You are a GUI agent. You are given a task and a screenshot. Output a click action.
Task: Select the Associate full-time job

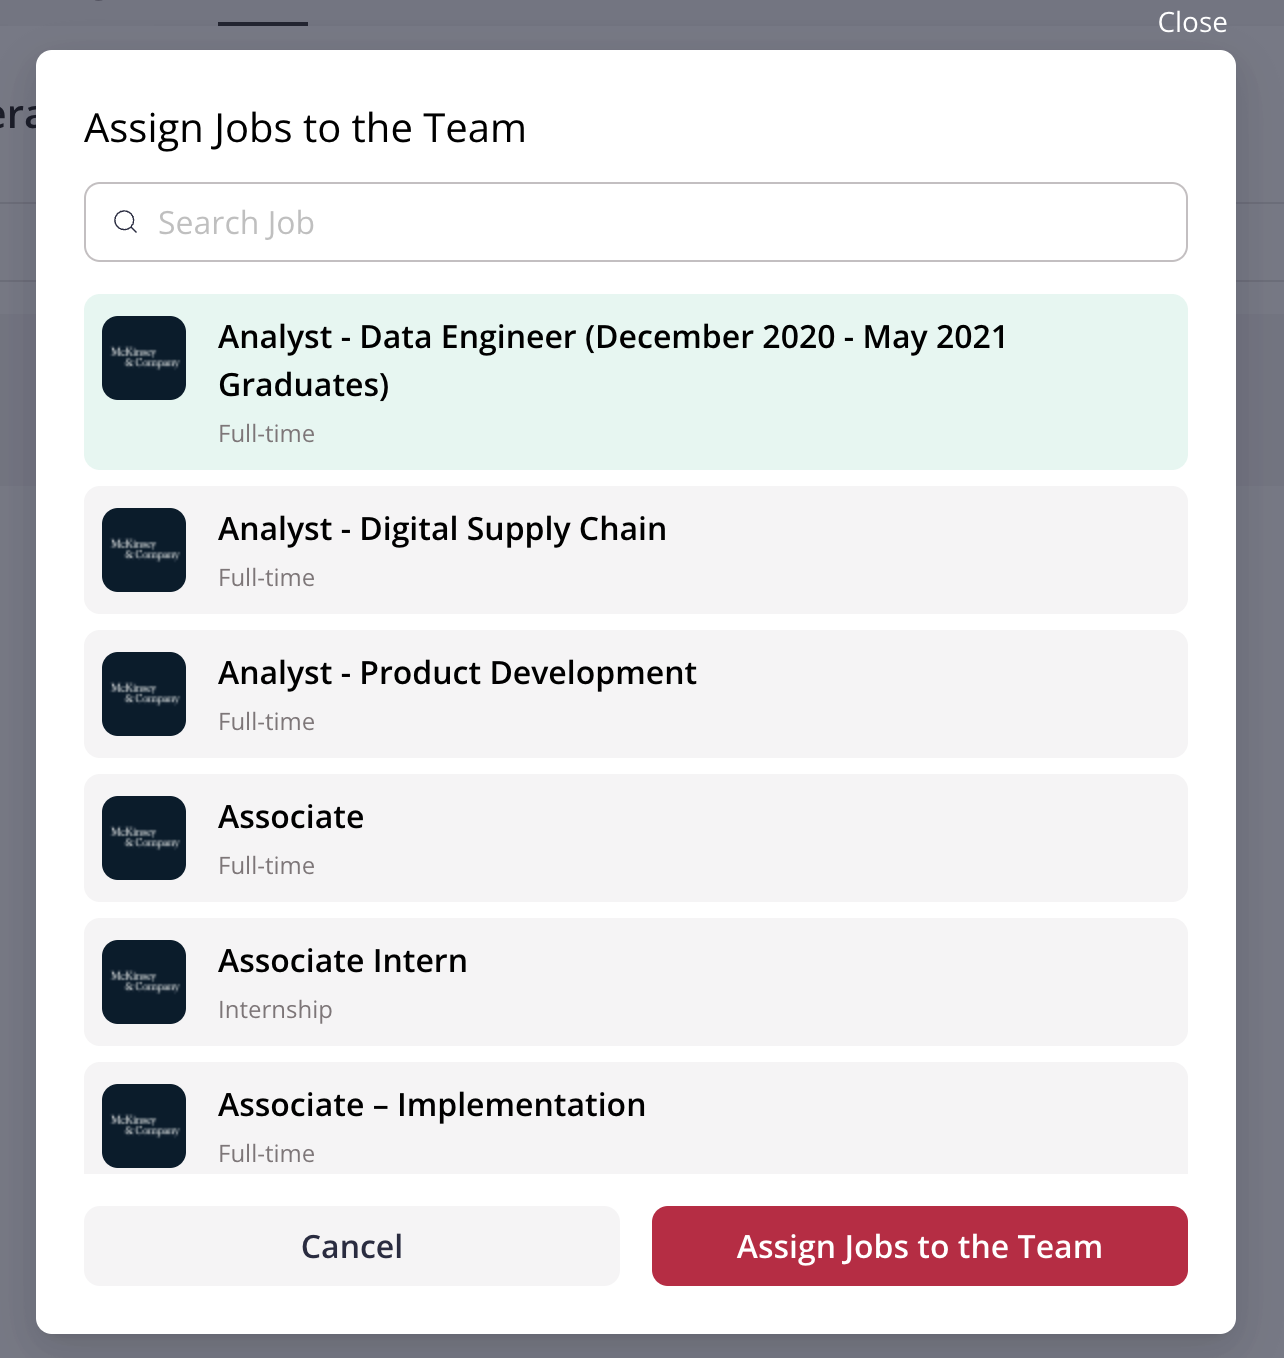[636, 838]
